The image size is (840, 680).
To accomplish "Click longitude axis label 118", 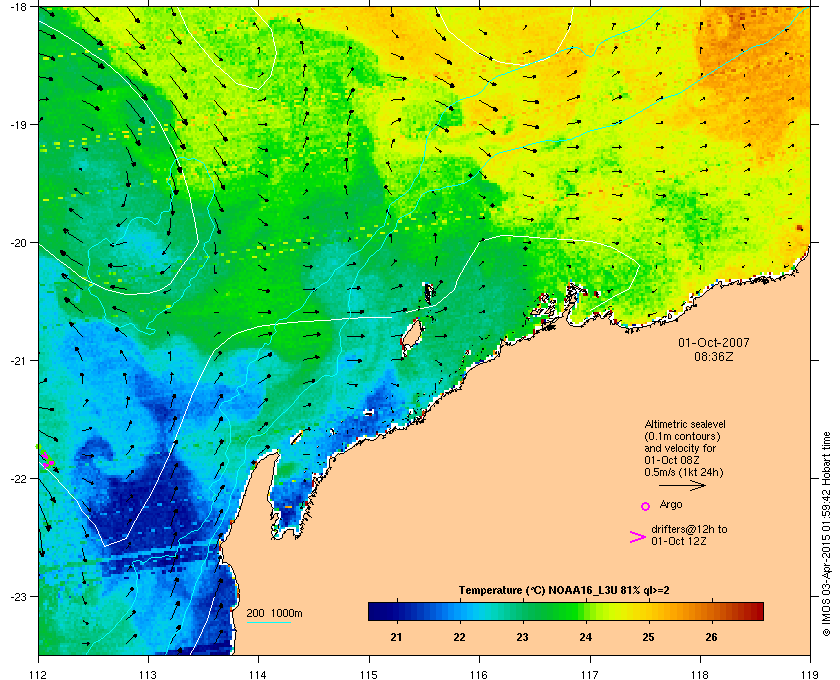I will coord(700,674).
